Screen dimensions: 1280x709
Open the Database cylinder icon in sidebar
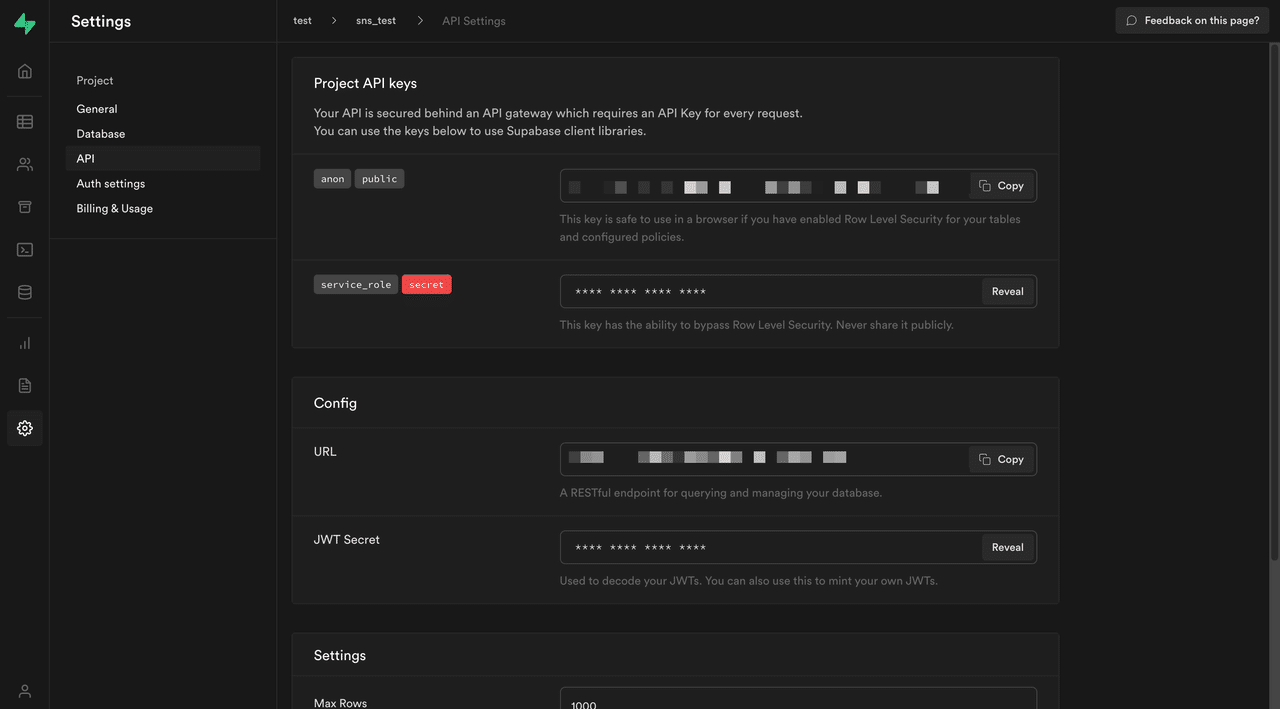pos(25,293)
